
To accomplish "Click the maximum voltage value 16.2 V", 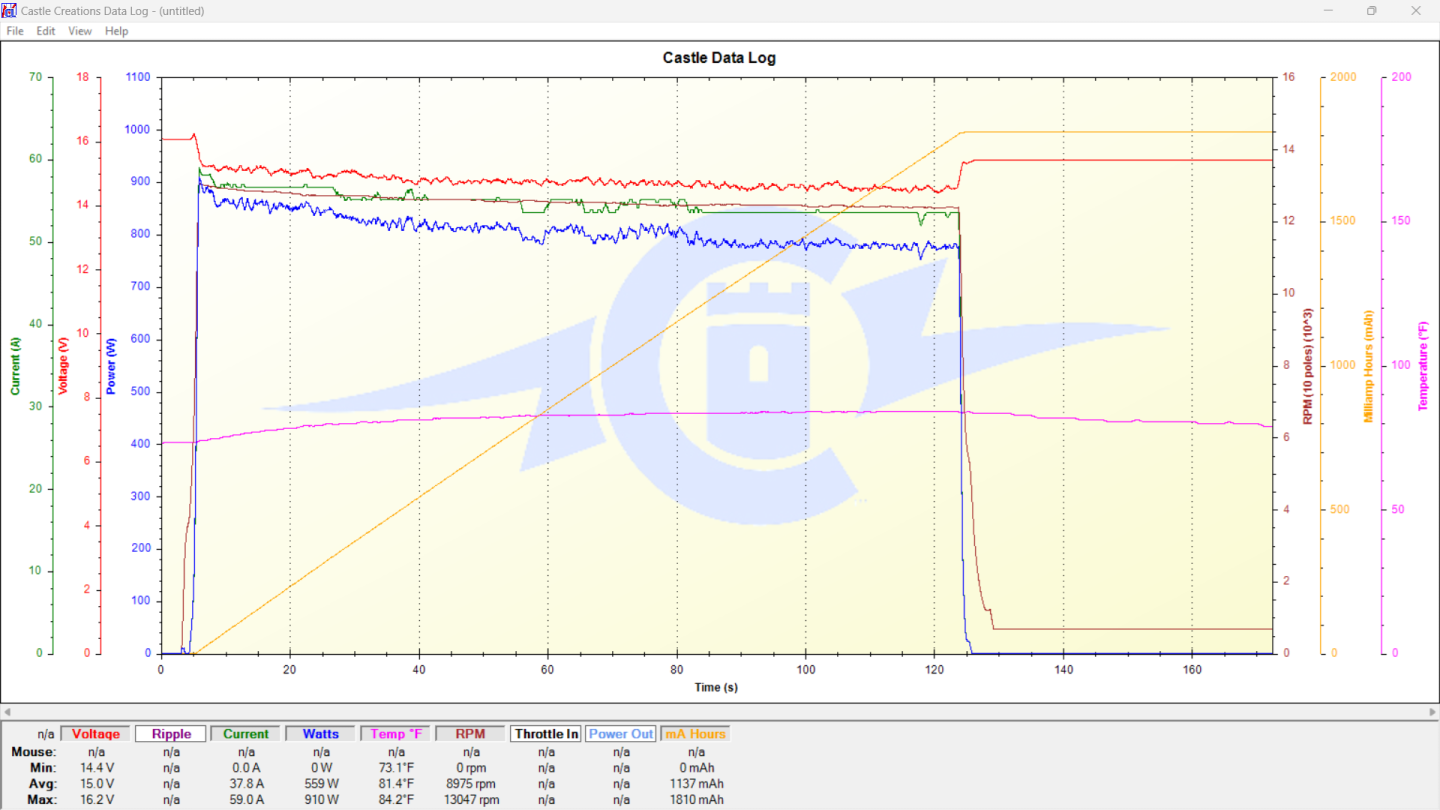I will (97, 800).
